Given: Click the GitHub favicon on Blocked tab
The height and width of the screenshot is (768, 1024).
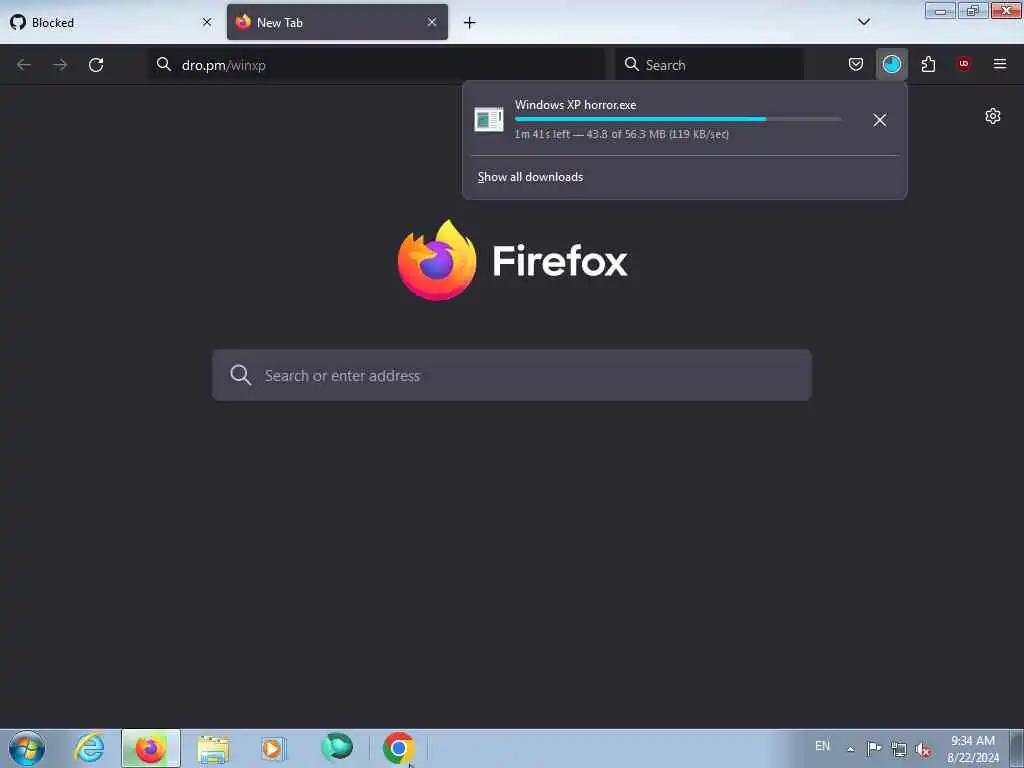Looking at the screenshot, I should [x=18, y=22].
